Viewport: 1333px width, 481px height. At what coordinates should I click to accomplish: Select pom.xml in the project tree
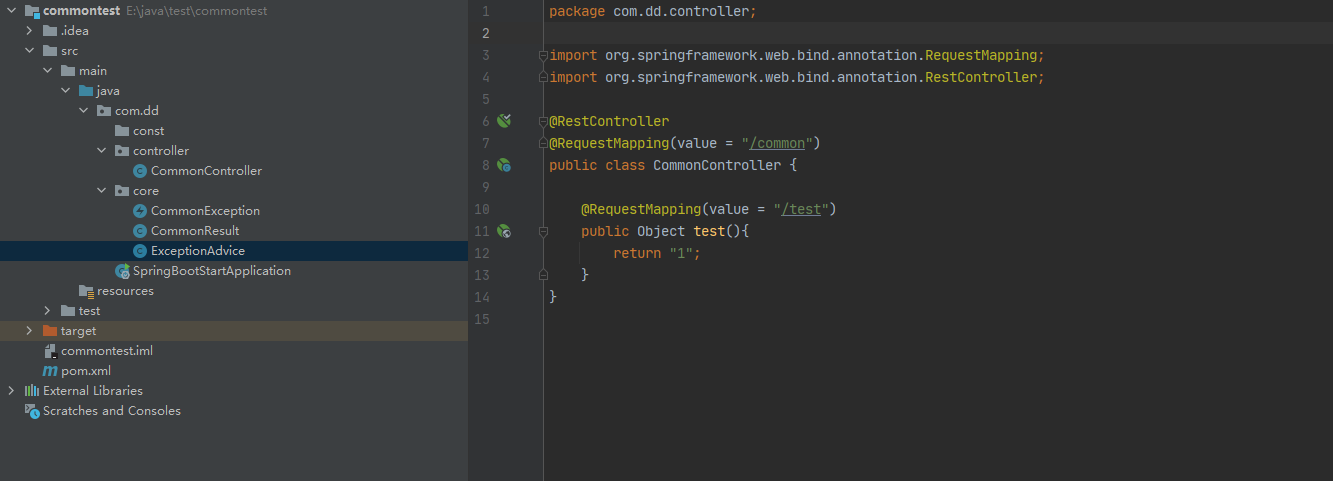click(x=86, y=371)
